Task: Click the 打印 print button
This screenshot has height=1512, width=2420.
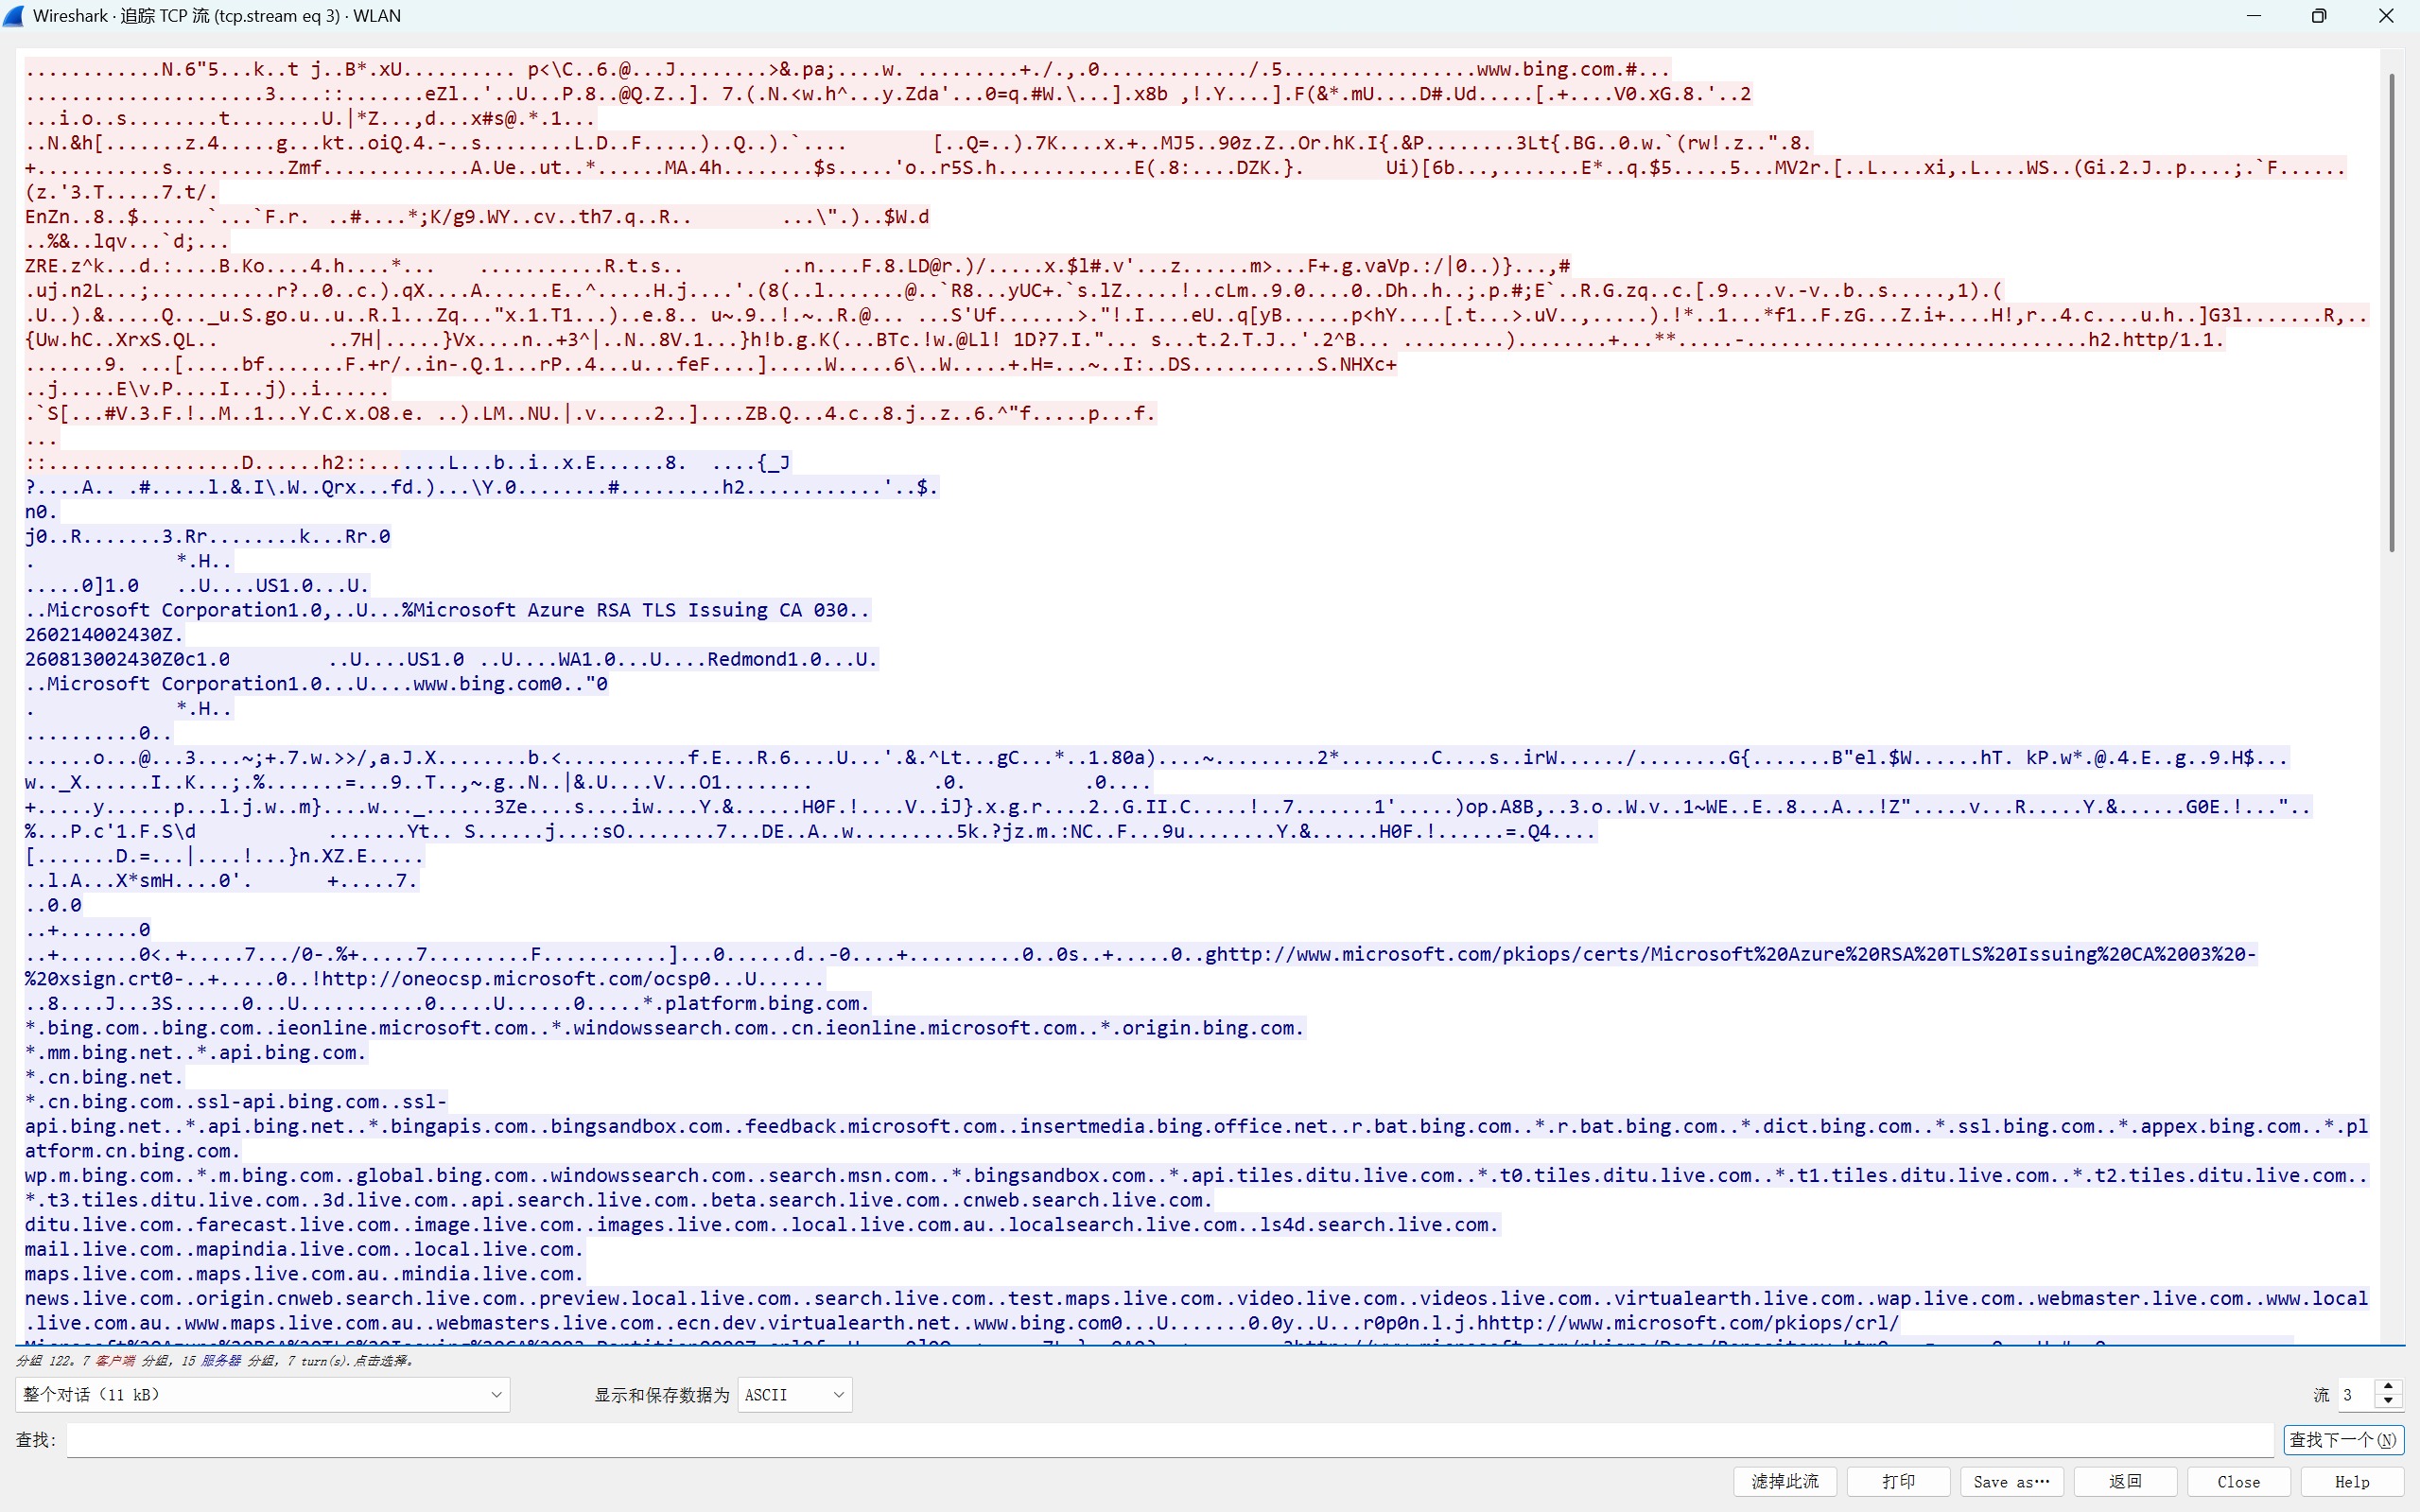Action: [1898, 1481]
